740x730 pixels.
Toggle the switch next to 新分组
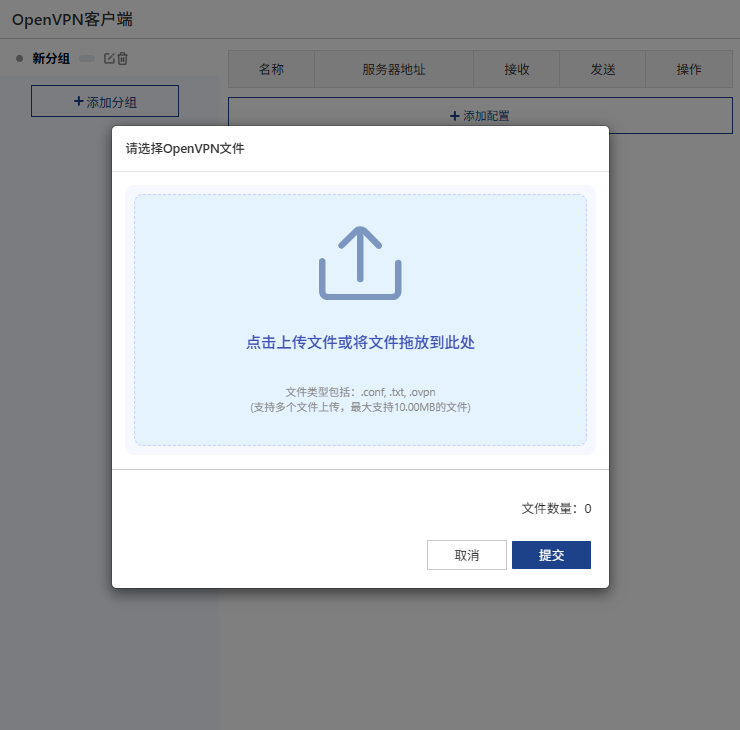pos(87,59)
